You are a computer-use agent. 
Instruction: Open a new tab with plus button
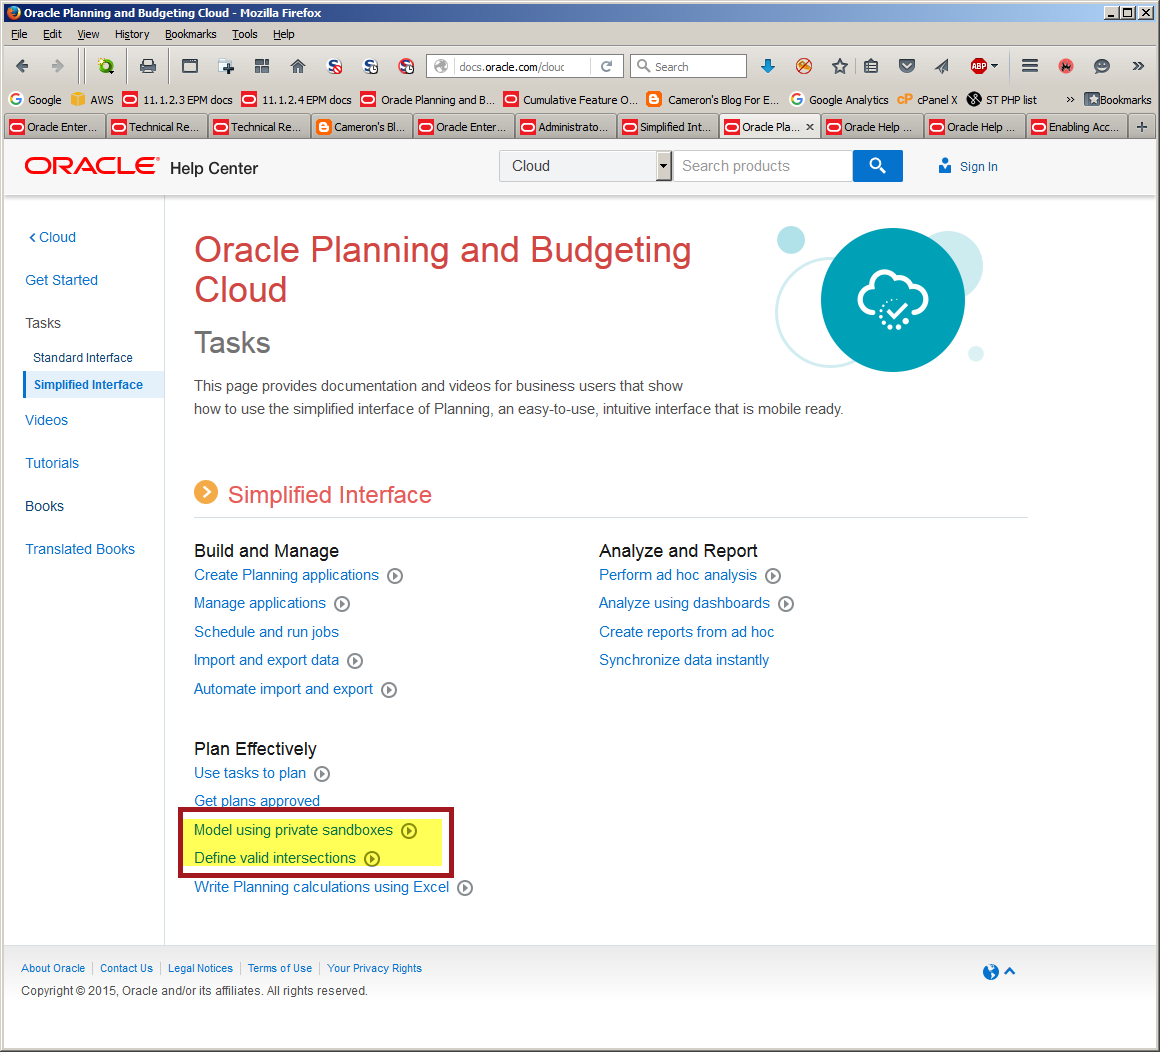point(1142,127)
